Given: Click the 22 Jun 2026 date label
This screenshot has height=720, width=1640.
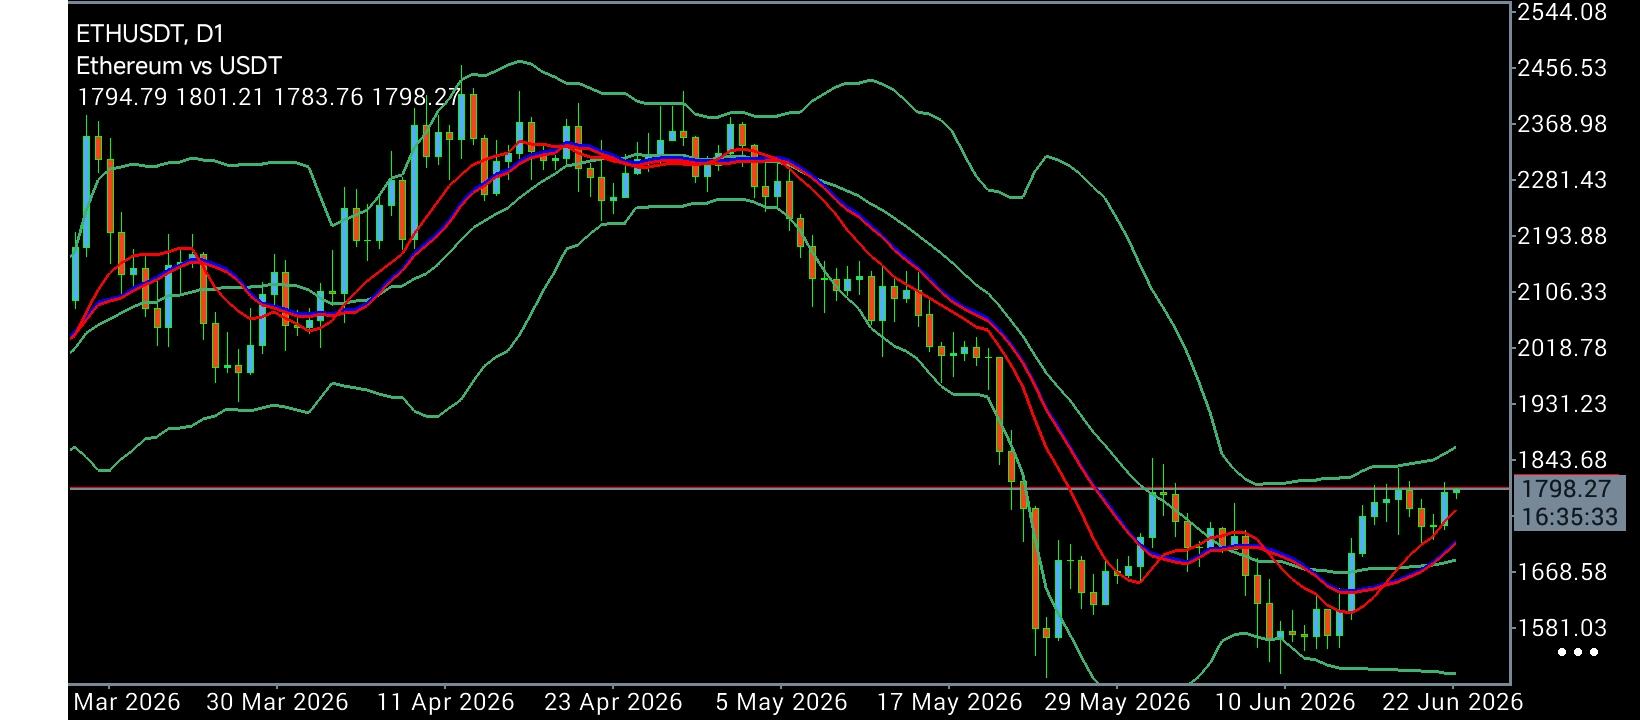Looking at the screenshot, I should [1452, 702].
